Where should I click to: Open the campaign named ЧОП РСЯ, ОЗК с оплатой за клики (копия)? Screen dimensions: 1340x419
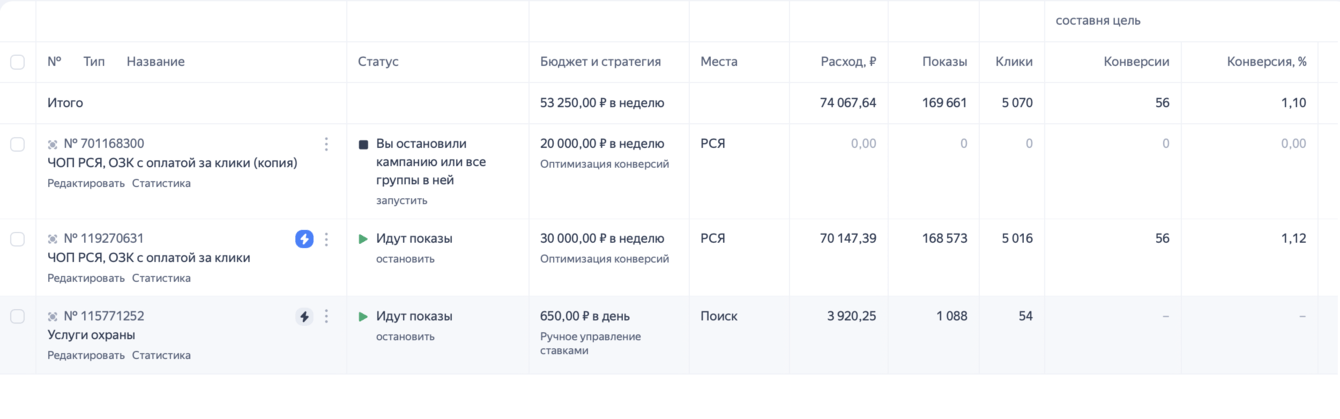172,163
